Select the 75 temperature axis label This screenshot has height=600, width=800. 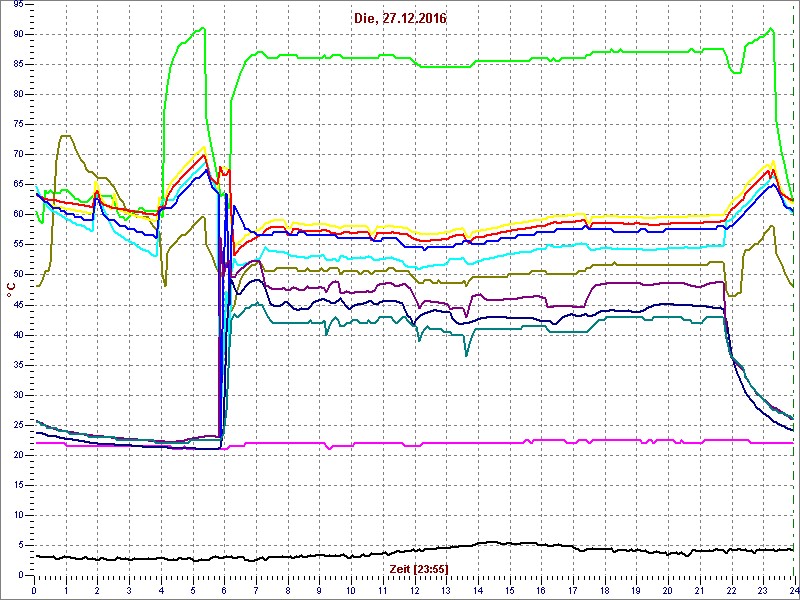(18, 124)
